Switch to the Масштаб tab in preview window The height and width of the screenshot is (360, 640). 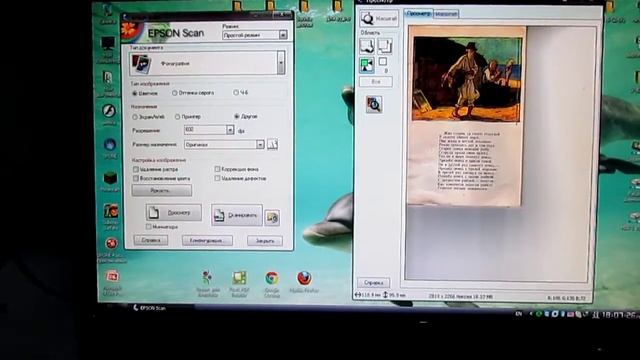pyautogui.click(x=446, y=14)
